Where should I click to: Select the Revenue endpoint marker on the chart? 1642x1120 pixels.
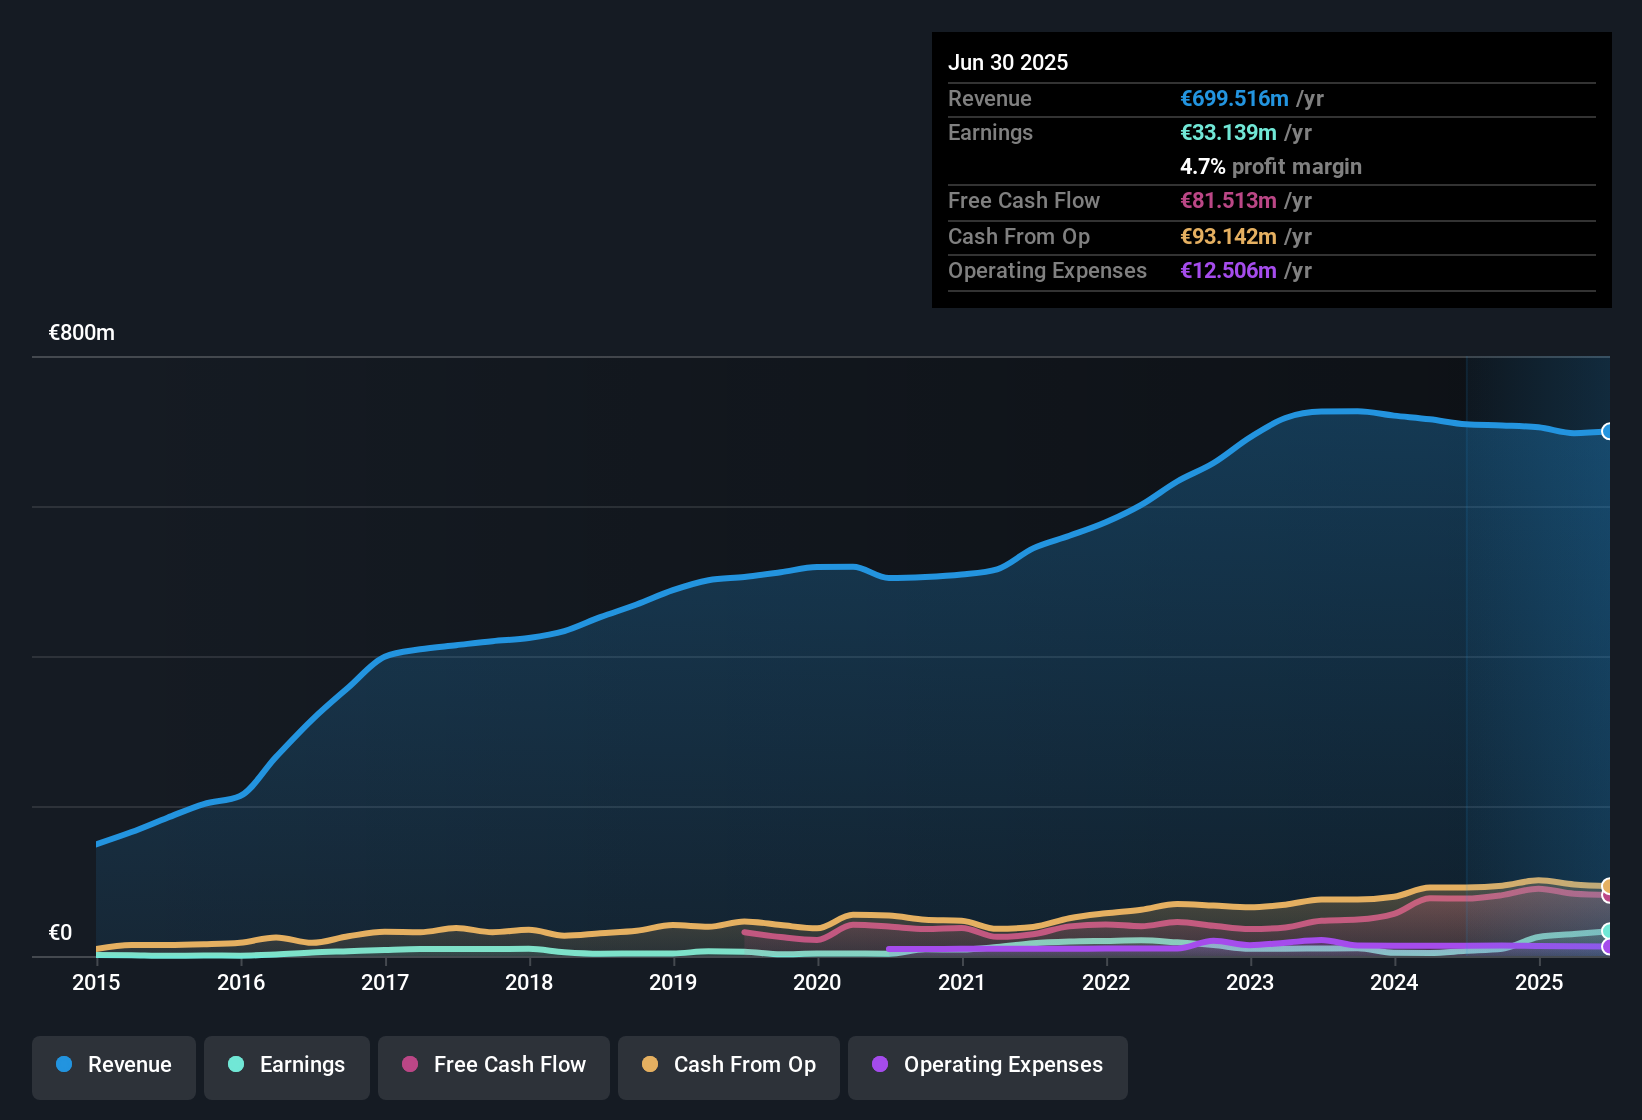pyautogui.click(x=1608, y=431)
